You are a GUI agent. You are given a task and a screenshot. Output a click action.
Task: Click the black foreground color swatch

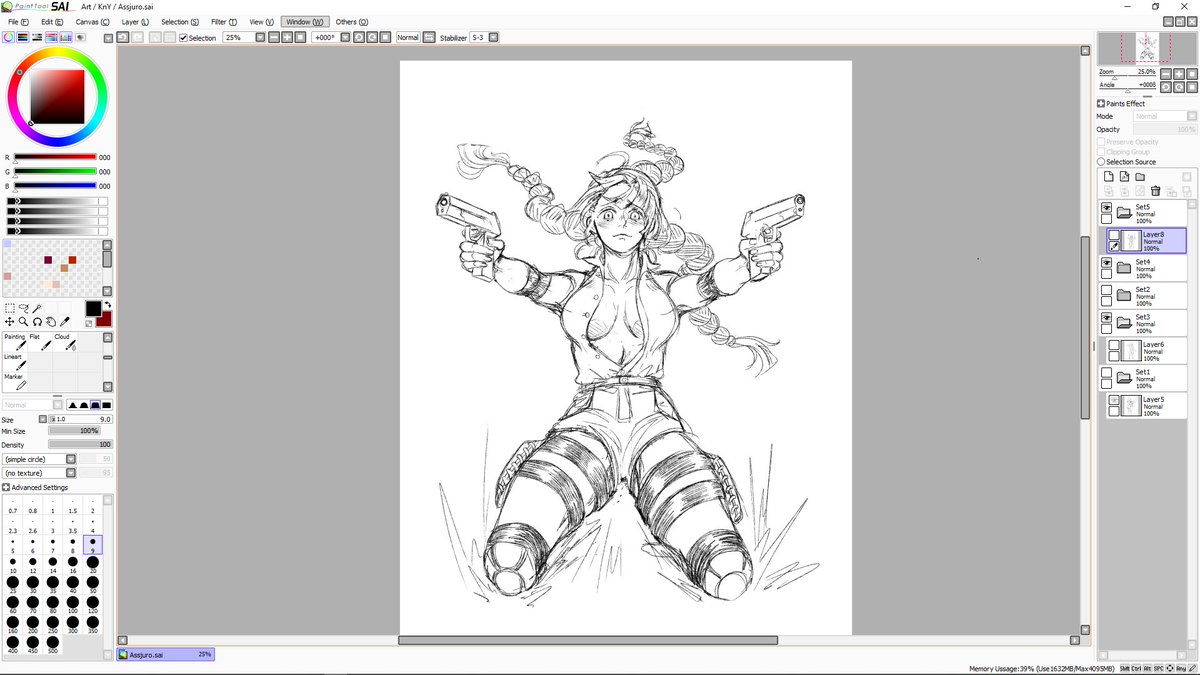pyautogui.click(x=93, y=309)
